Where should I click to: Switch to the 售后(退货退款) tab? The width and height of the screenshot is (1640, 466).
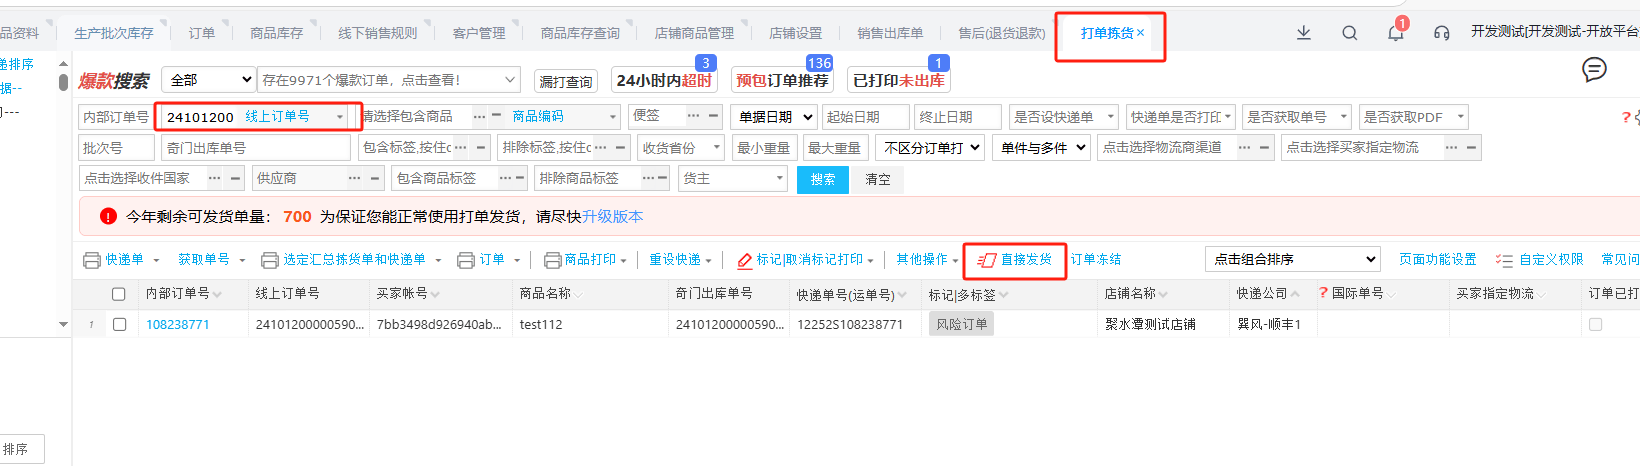[1001, 33]
